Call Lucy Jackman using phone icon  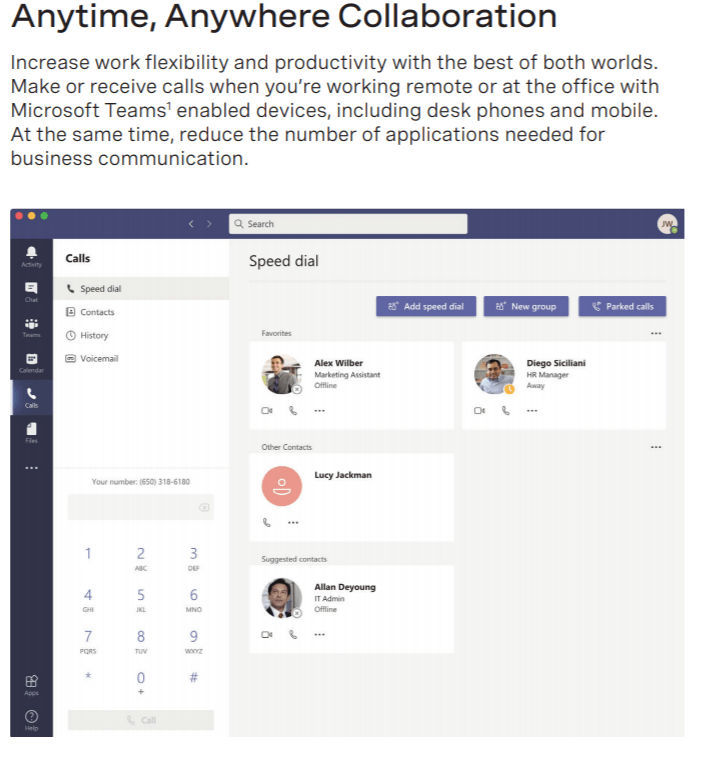267,523
